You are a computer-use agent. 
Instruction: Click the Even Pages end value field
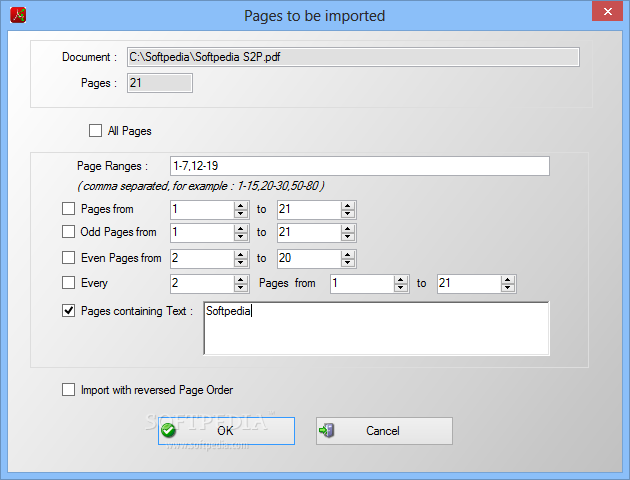309,258
